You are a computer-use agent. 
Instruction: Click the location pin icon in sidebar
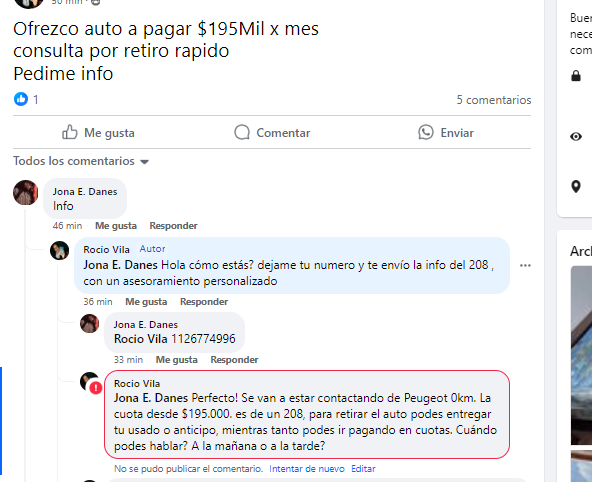576,186
